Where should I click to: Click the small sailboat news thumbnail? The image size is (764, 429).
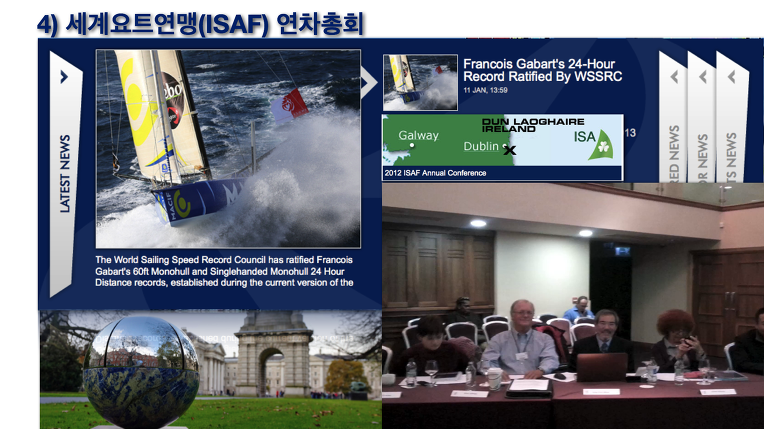coord(420,82)
